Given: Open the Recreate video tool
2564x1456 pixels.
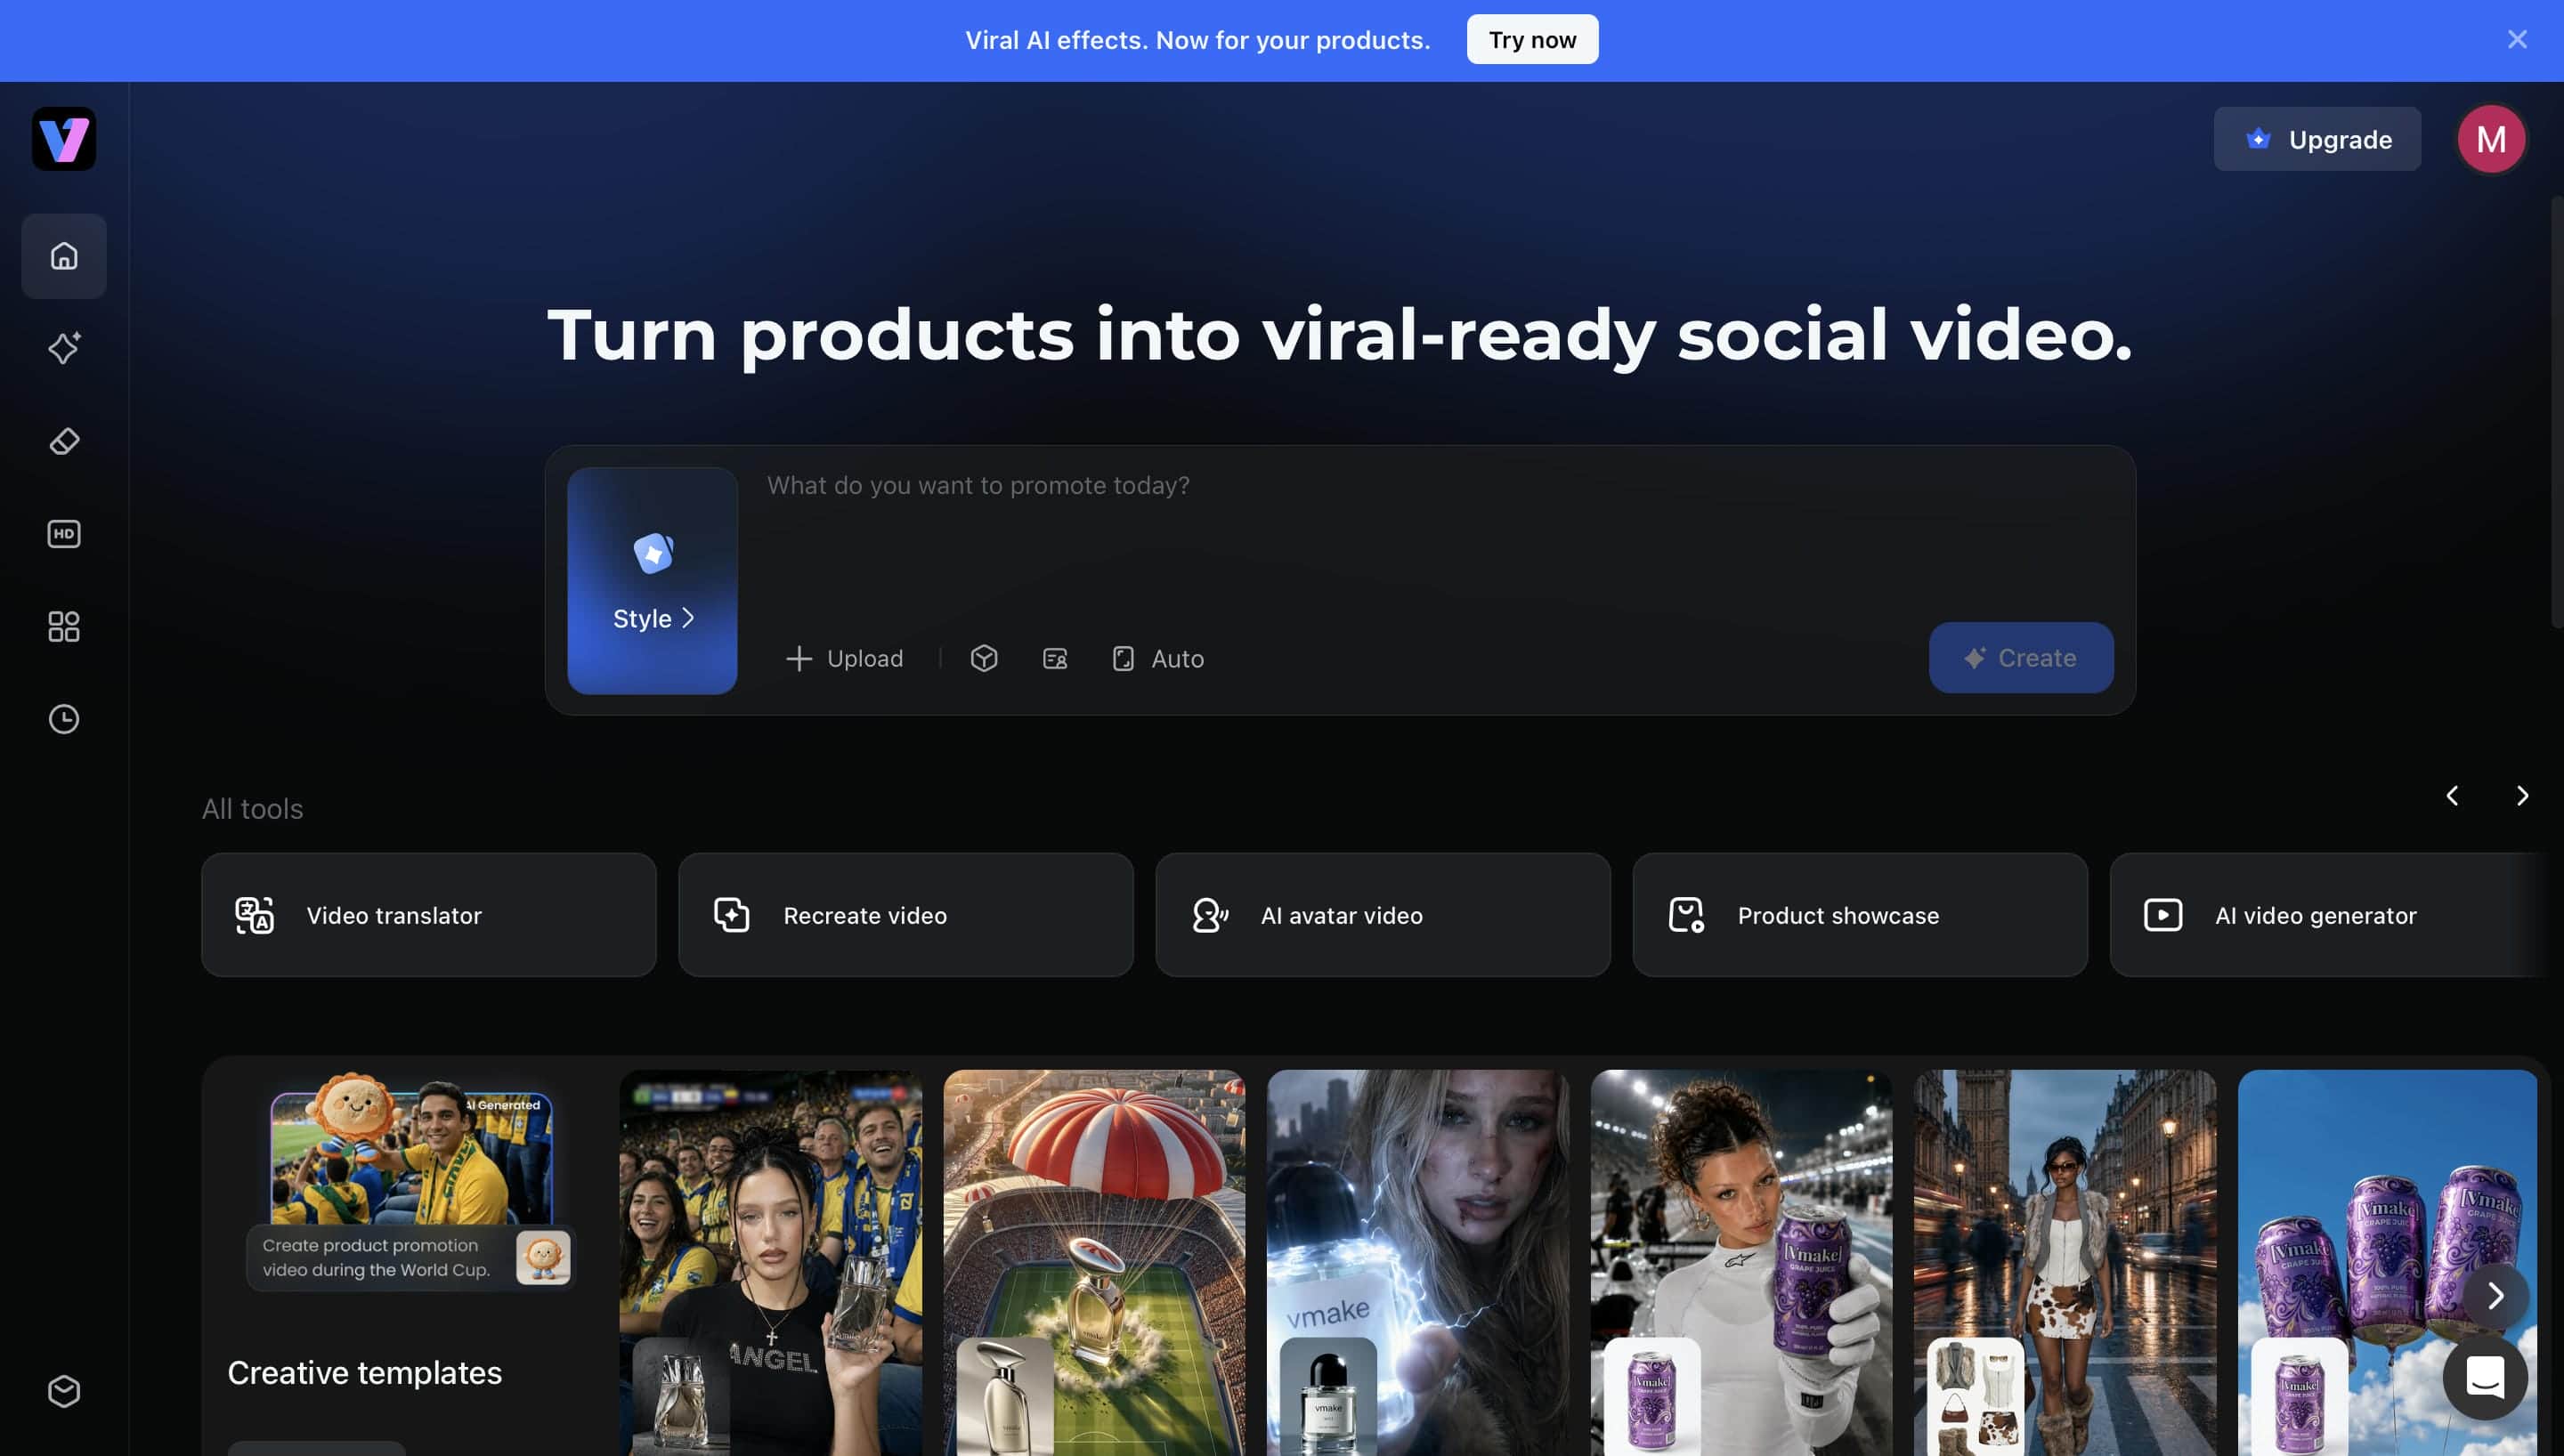Looking at the screenshot, I should tap(906, 915).
